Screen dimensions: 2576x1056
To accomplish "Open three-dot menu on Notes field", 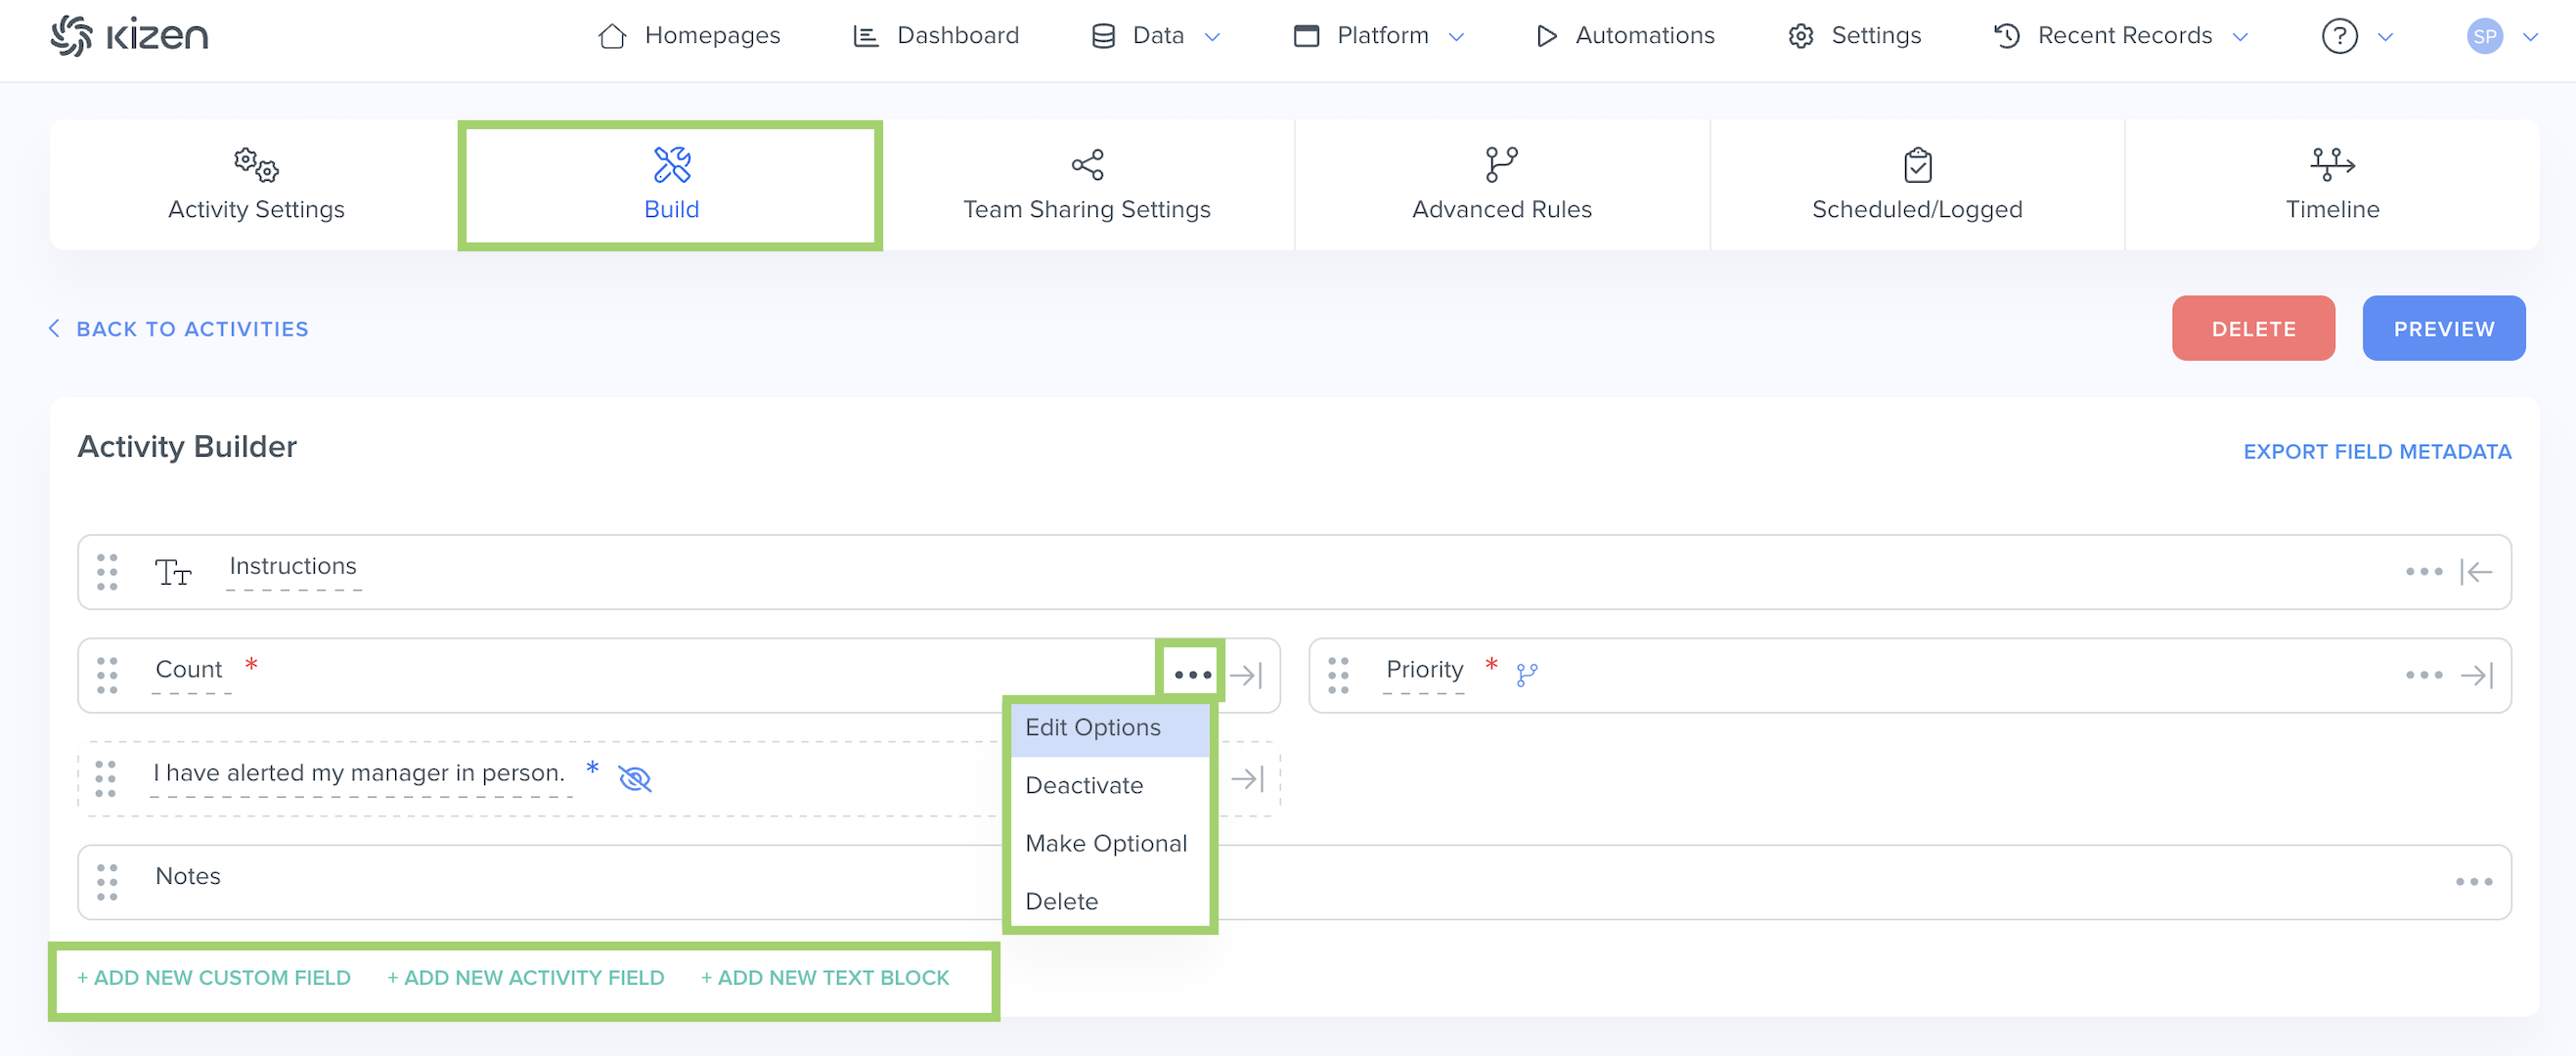I will 2473,881.
